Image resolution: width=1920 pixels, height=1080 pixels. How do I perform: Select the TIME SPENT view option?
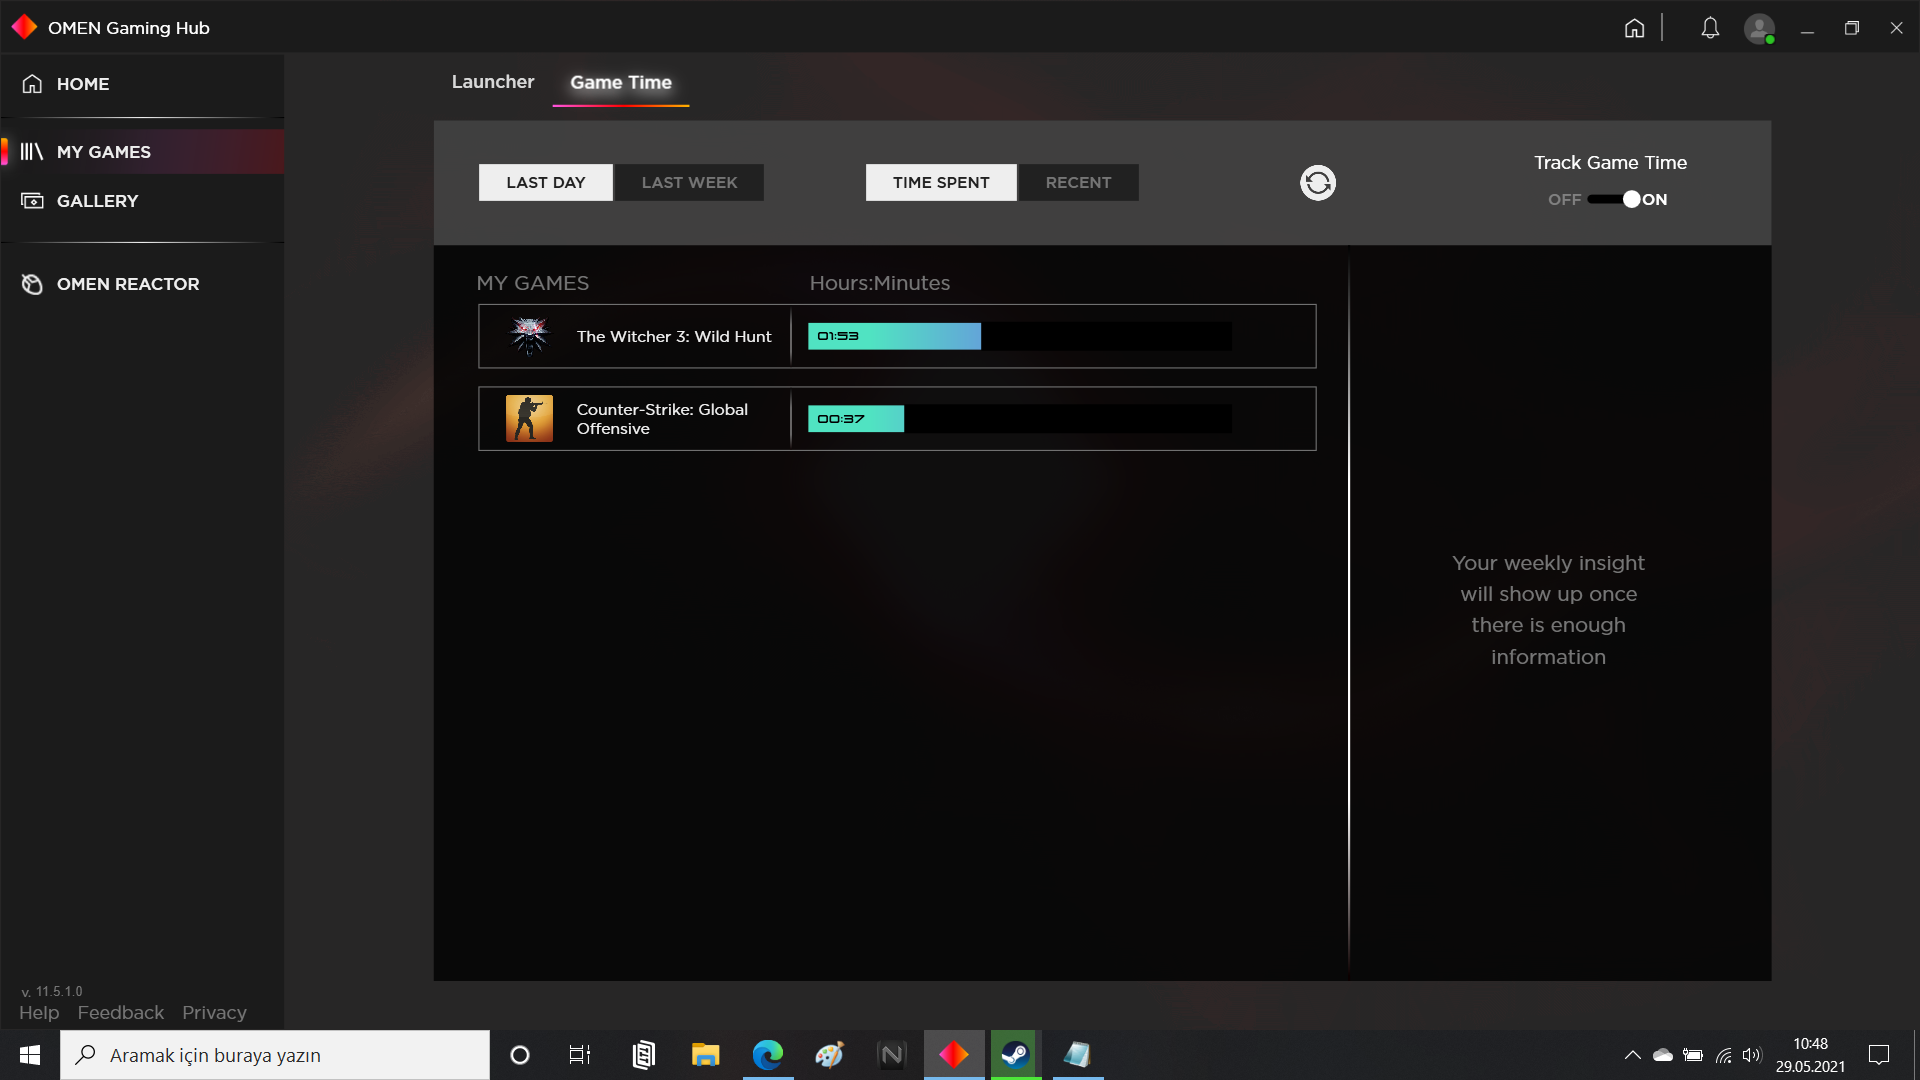[x=940, y=182]
